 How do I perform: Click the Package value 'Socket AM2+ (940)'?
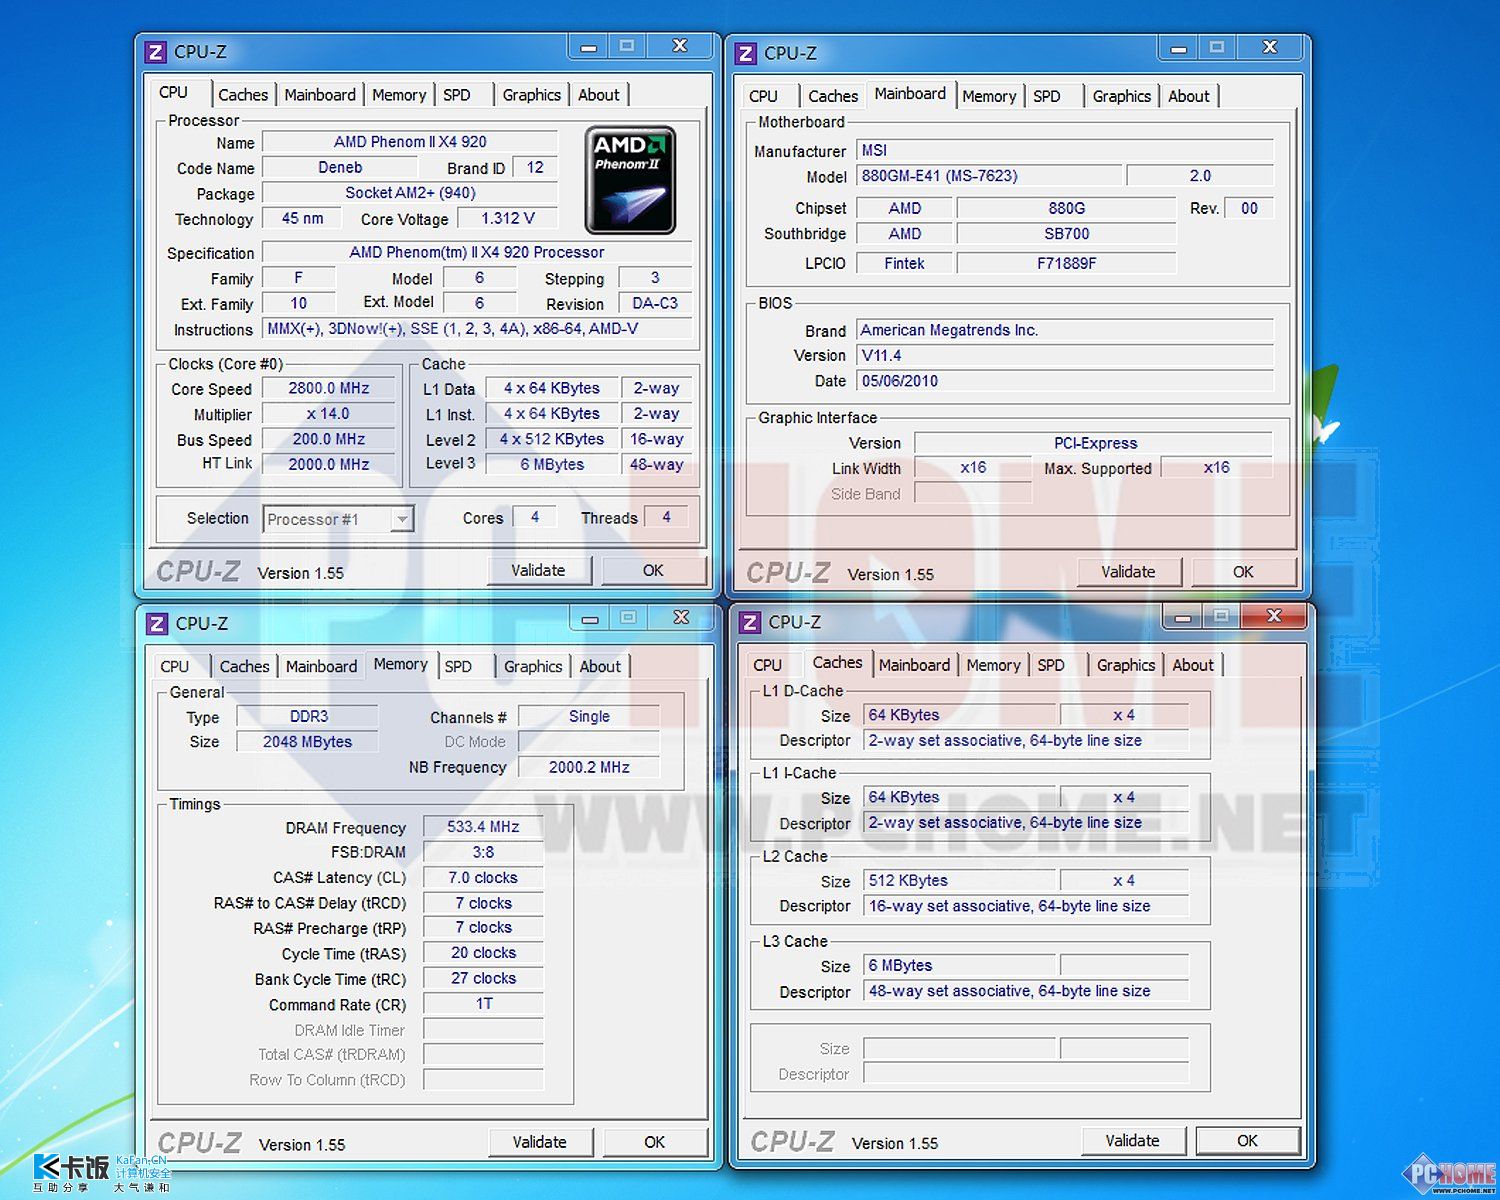(x=410, y=193)
